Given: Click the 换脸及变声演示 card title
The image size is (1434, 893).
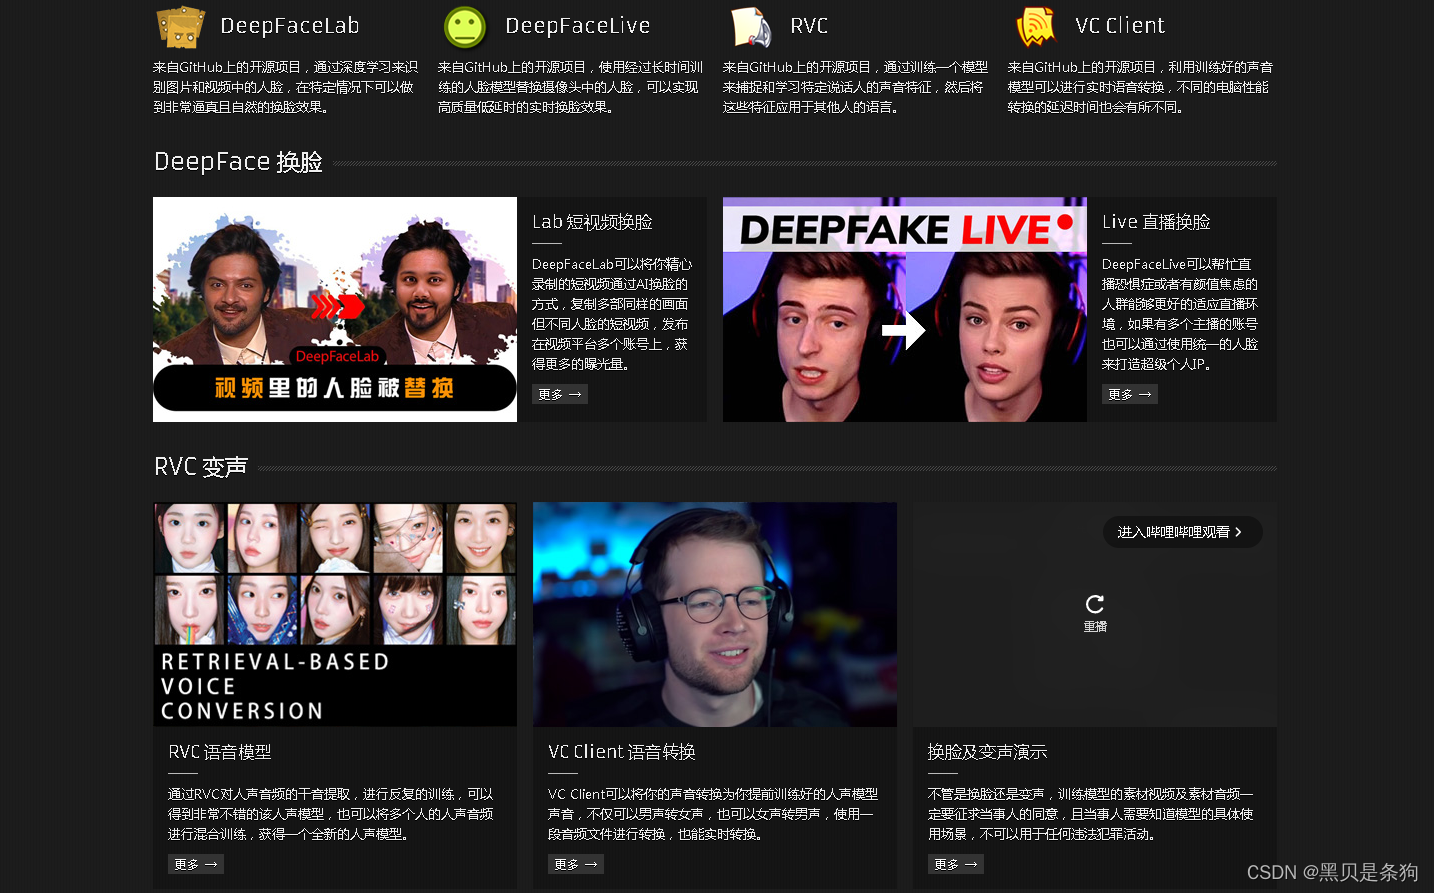Looking at the screenshot, I should point(987,752).
